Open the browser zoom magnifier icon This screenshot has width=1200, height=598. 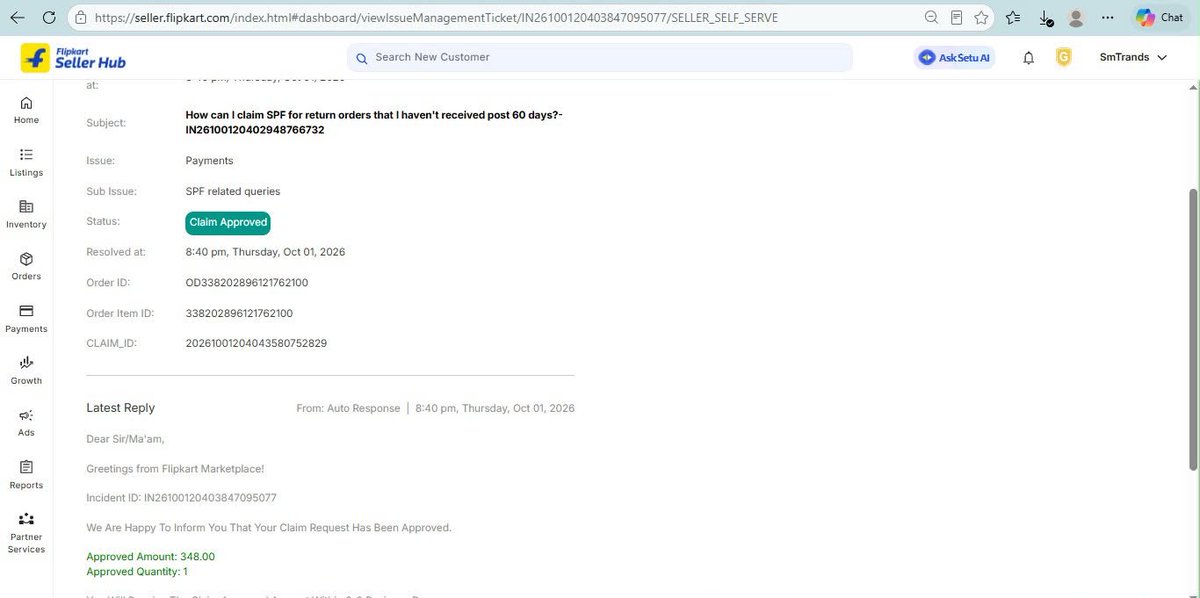(931, 17)
